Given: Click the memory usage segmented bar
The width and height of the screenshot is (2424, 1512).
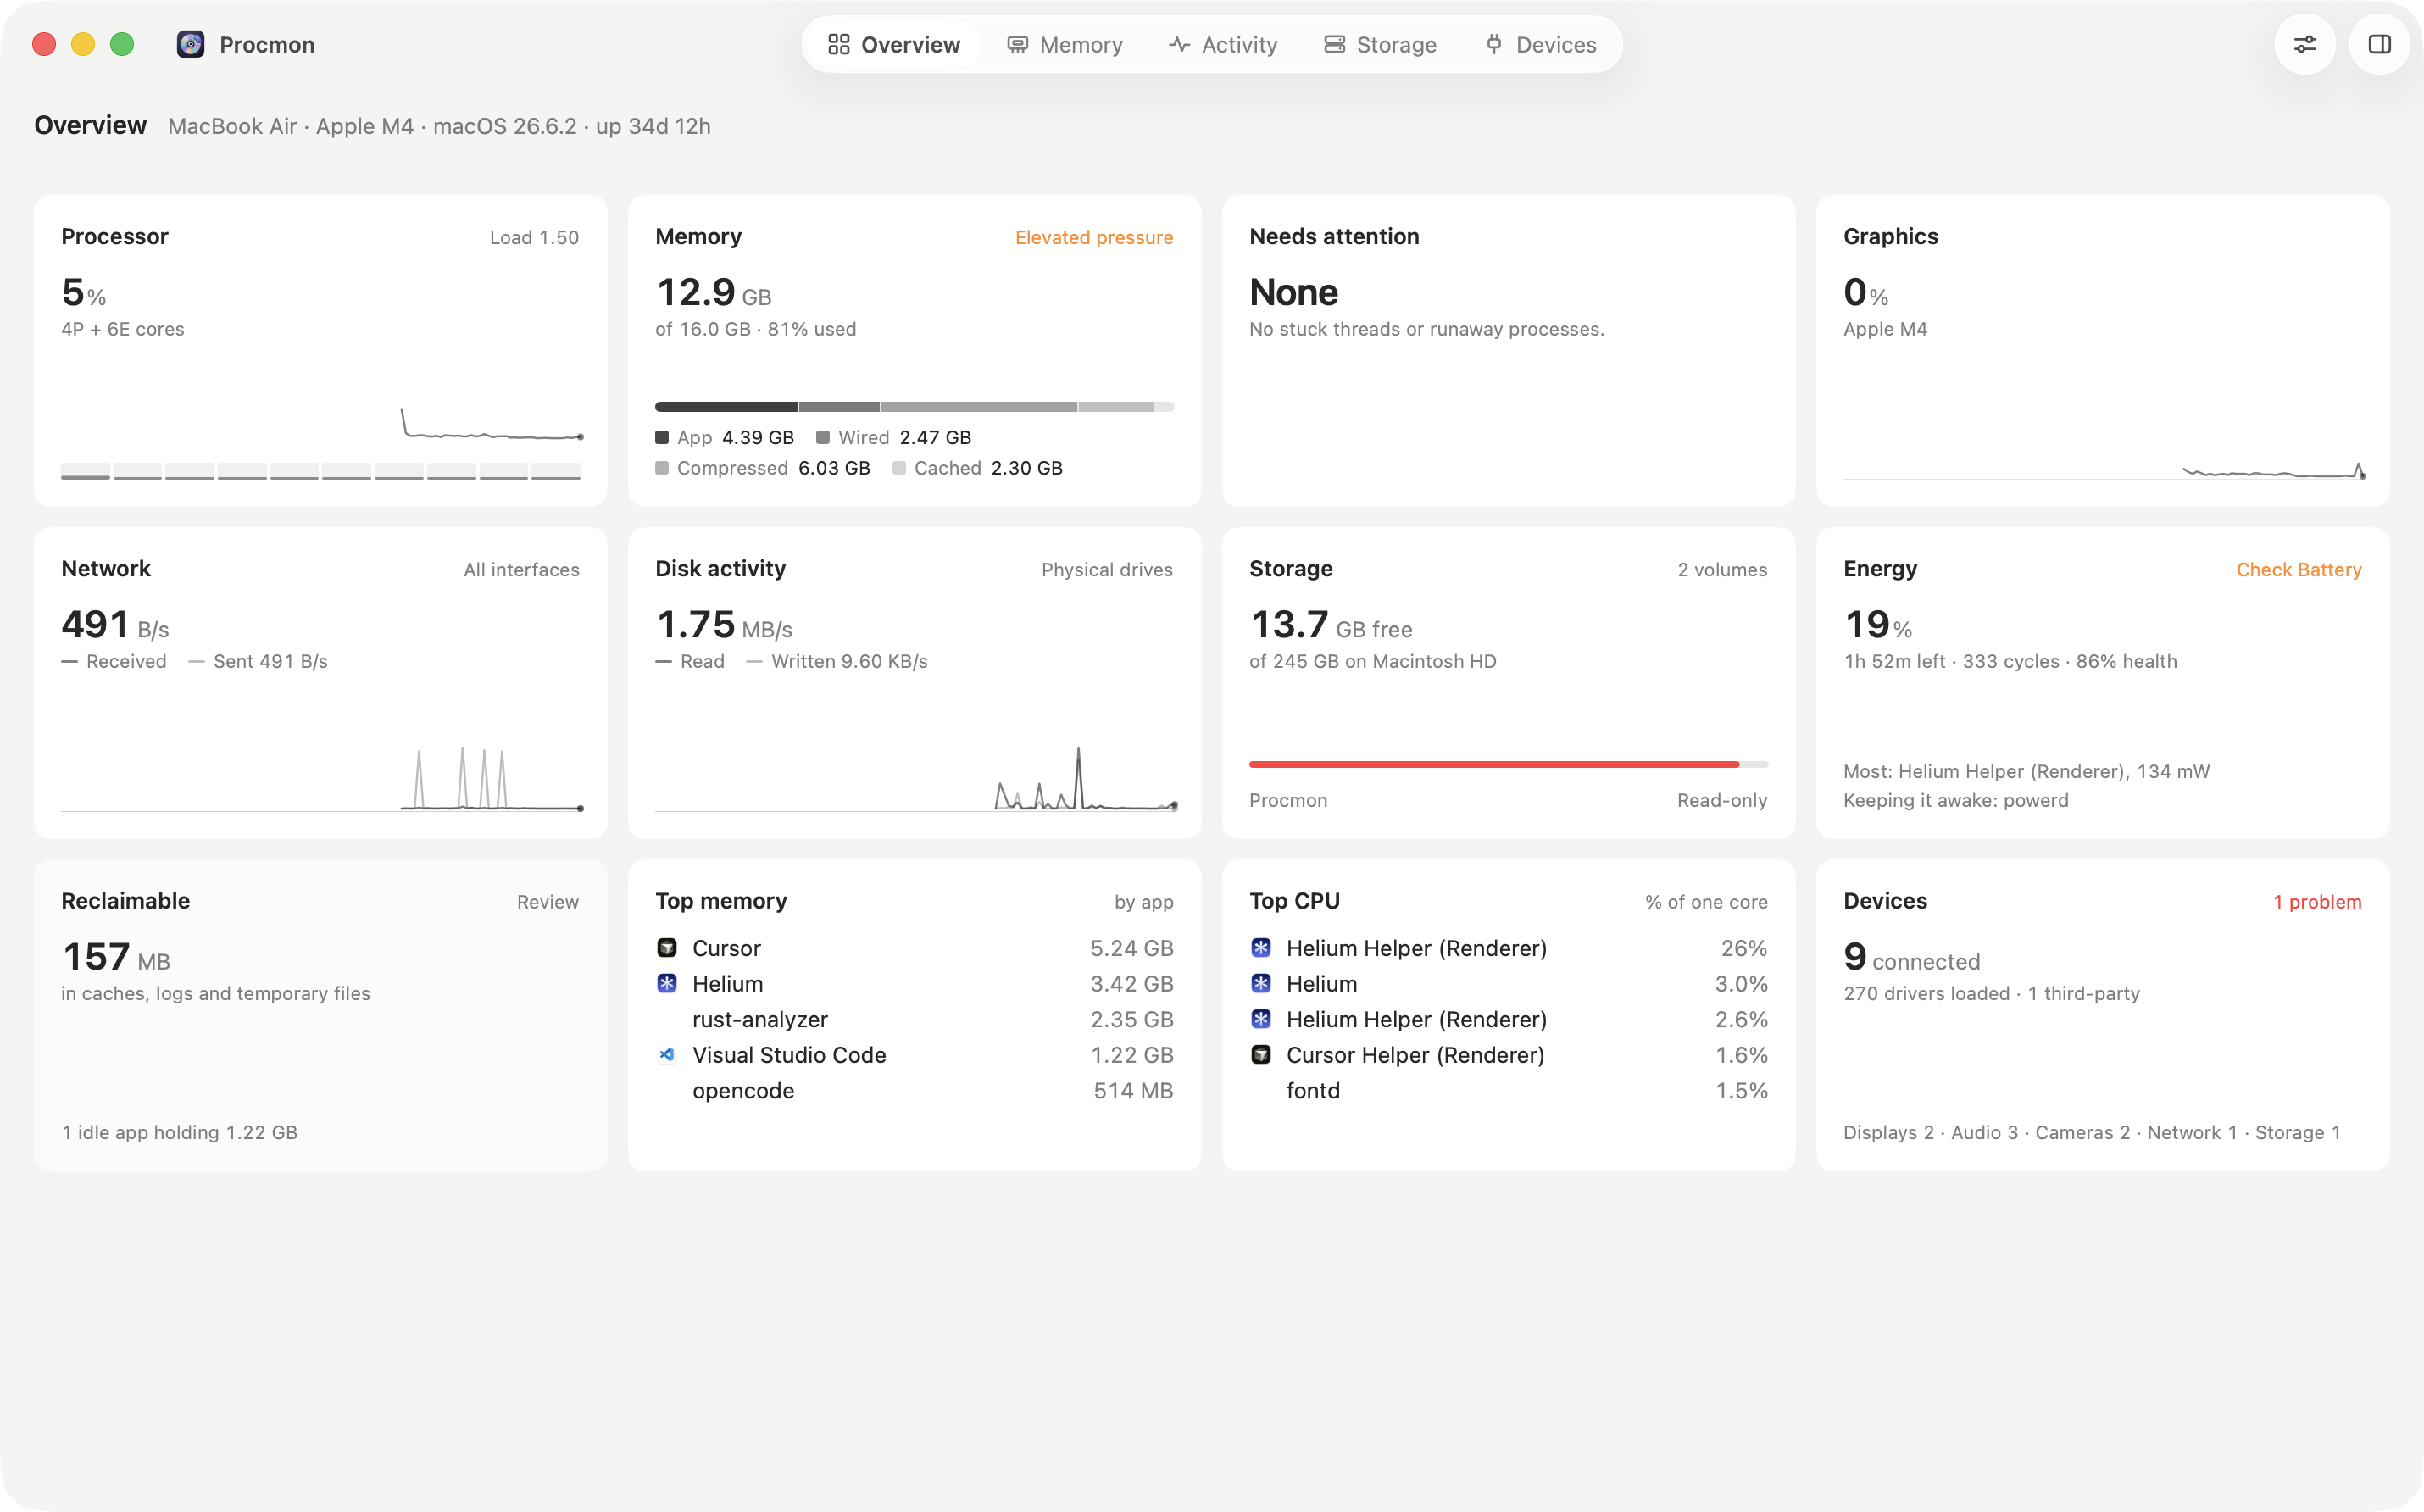Looking at the screenshot, I should 914,407.
